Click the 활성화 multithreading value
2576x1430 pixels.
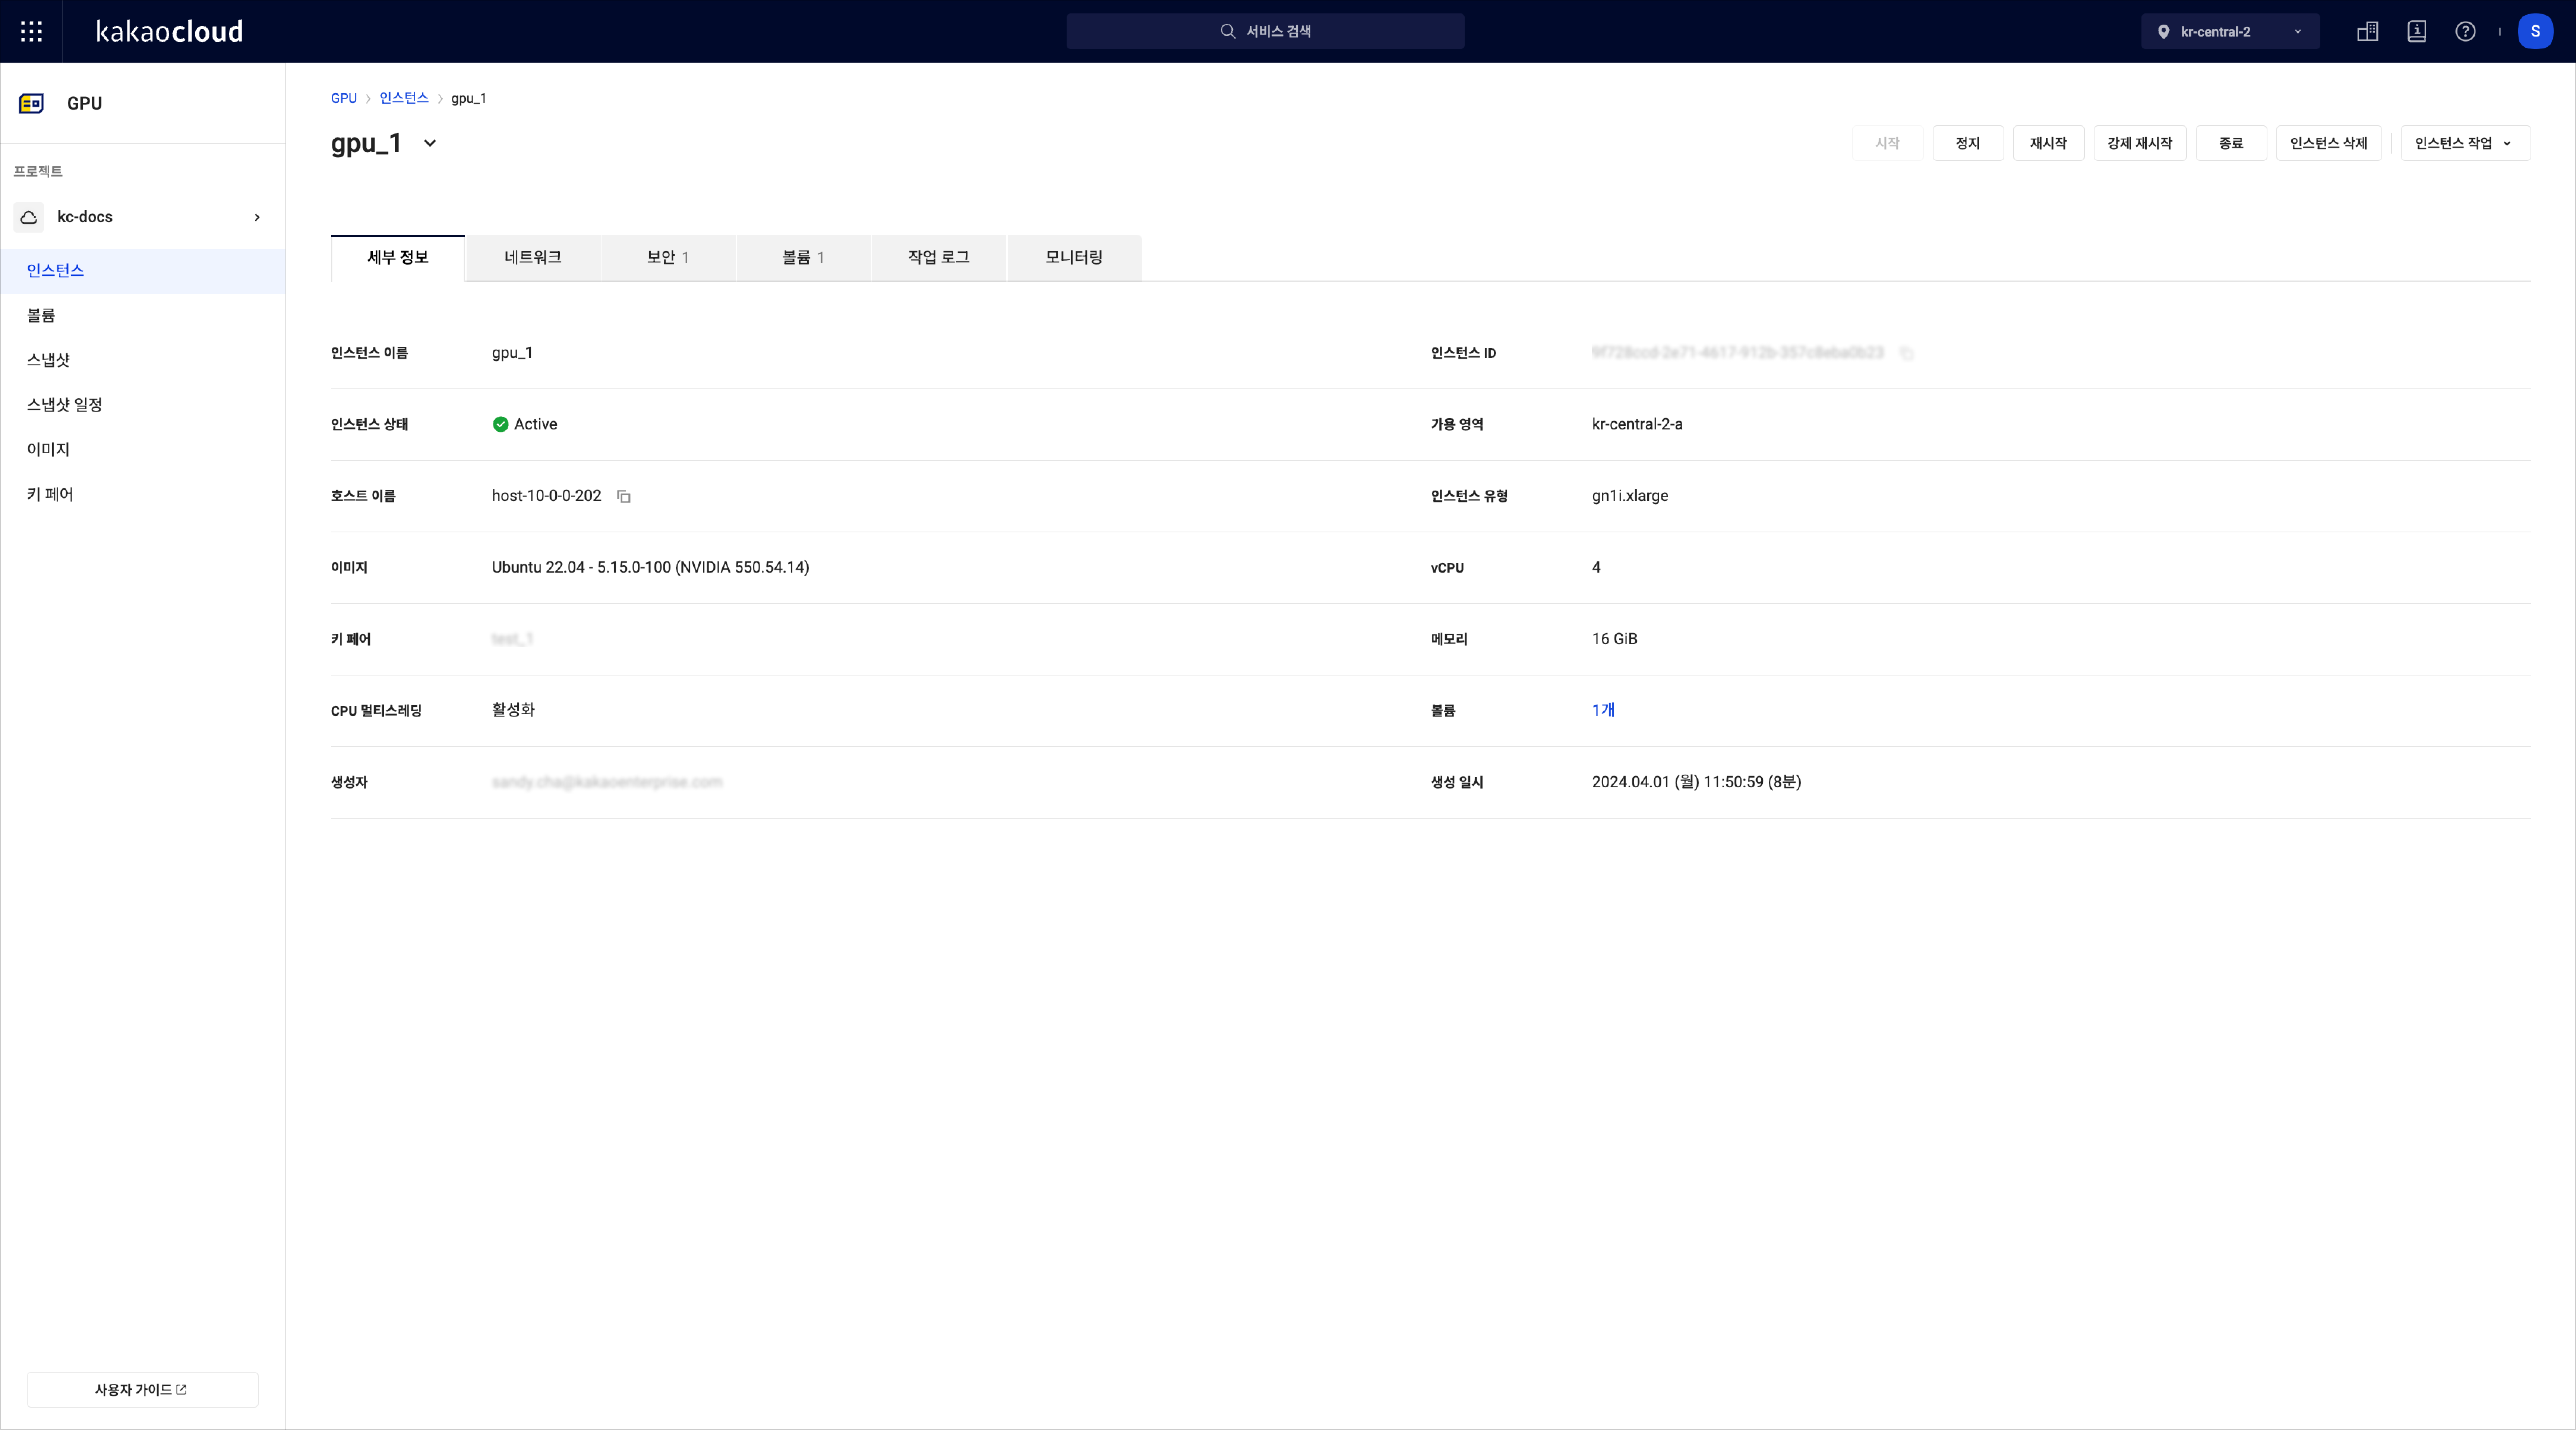(x=513, y=710)
